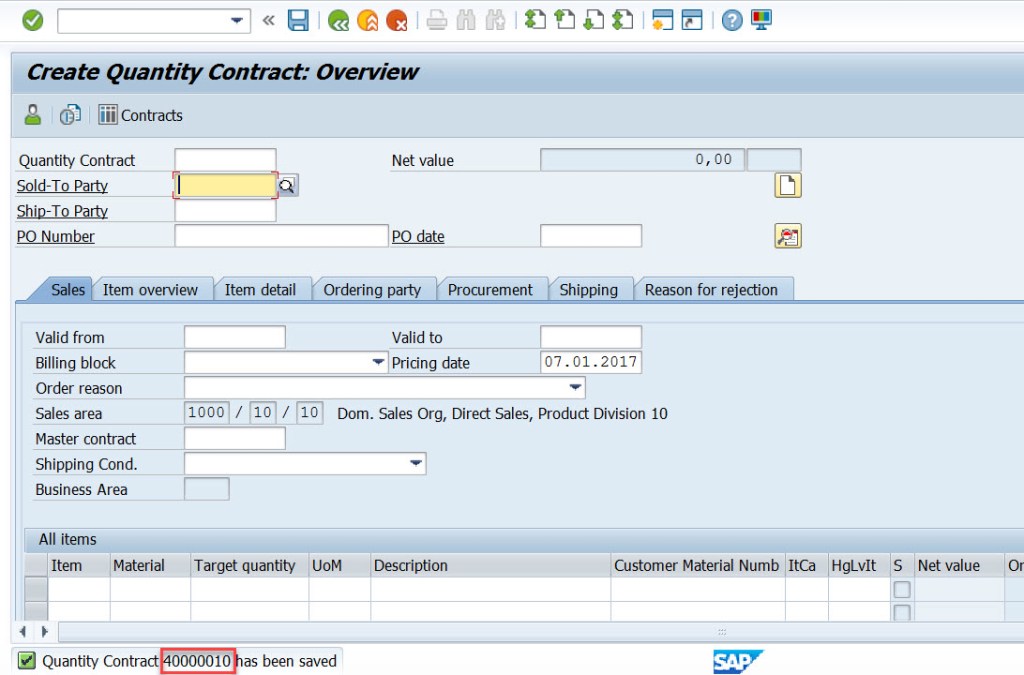
Task: Print the current document
Action: click(x=435, y=22)
